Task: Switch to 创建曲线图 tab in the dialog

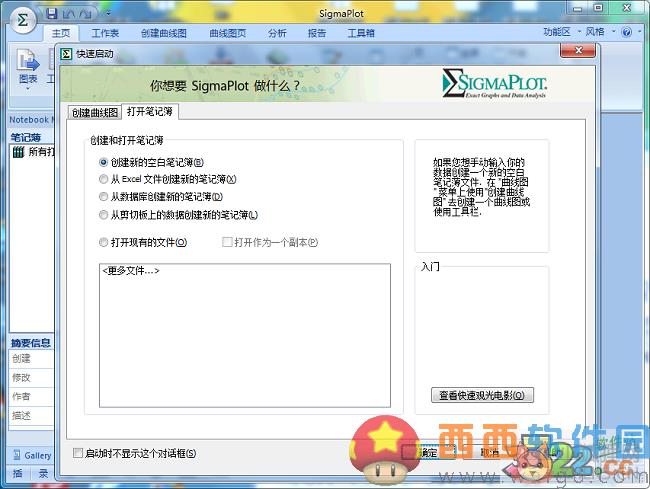Action: [95, 112]
